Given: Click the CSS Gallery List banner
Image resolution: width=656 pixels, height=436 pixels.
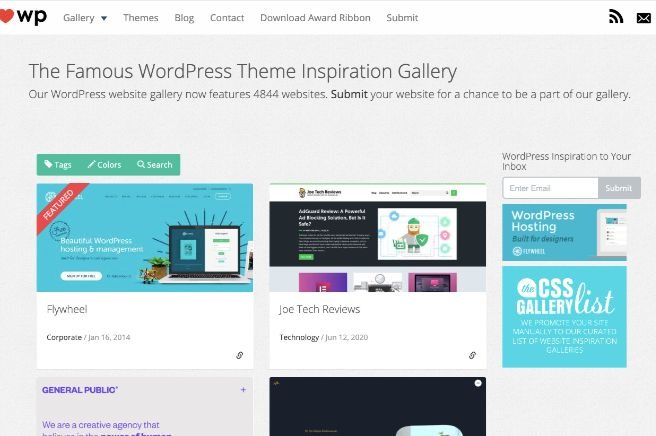Looking at the screenshot, I should [564, 317].
